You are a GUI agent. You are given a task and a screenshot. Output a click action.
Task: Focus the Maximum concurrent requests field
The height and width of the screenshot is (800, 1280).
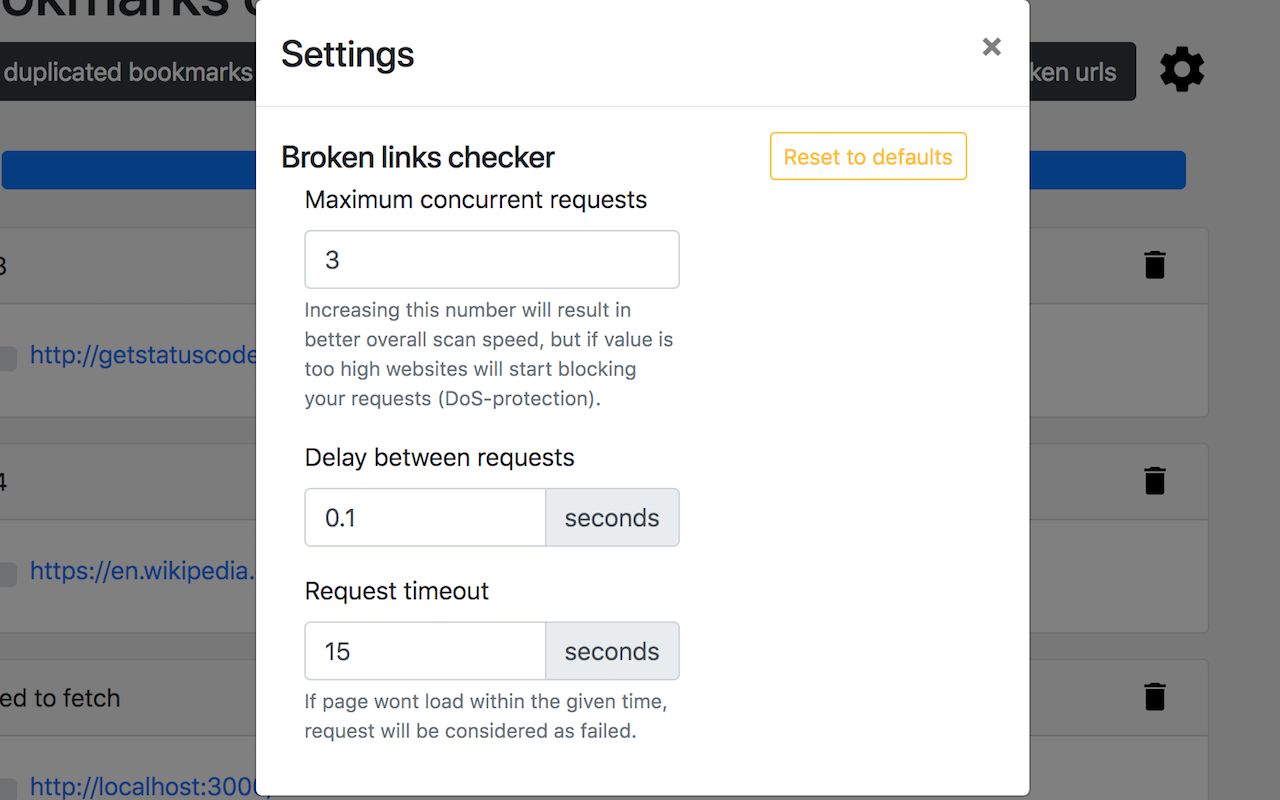click(x=492, y=260)
